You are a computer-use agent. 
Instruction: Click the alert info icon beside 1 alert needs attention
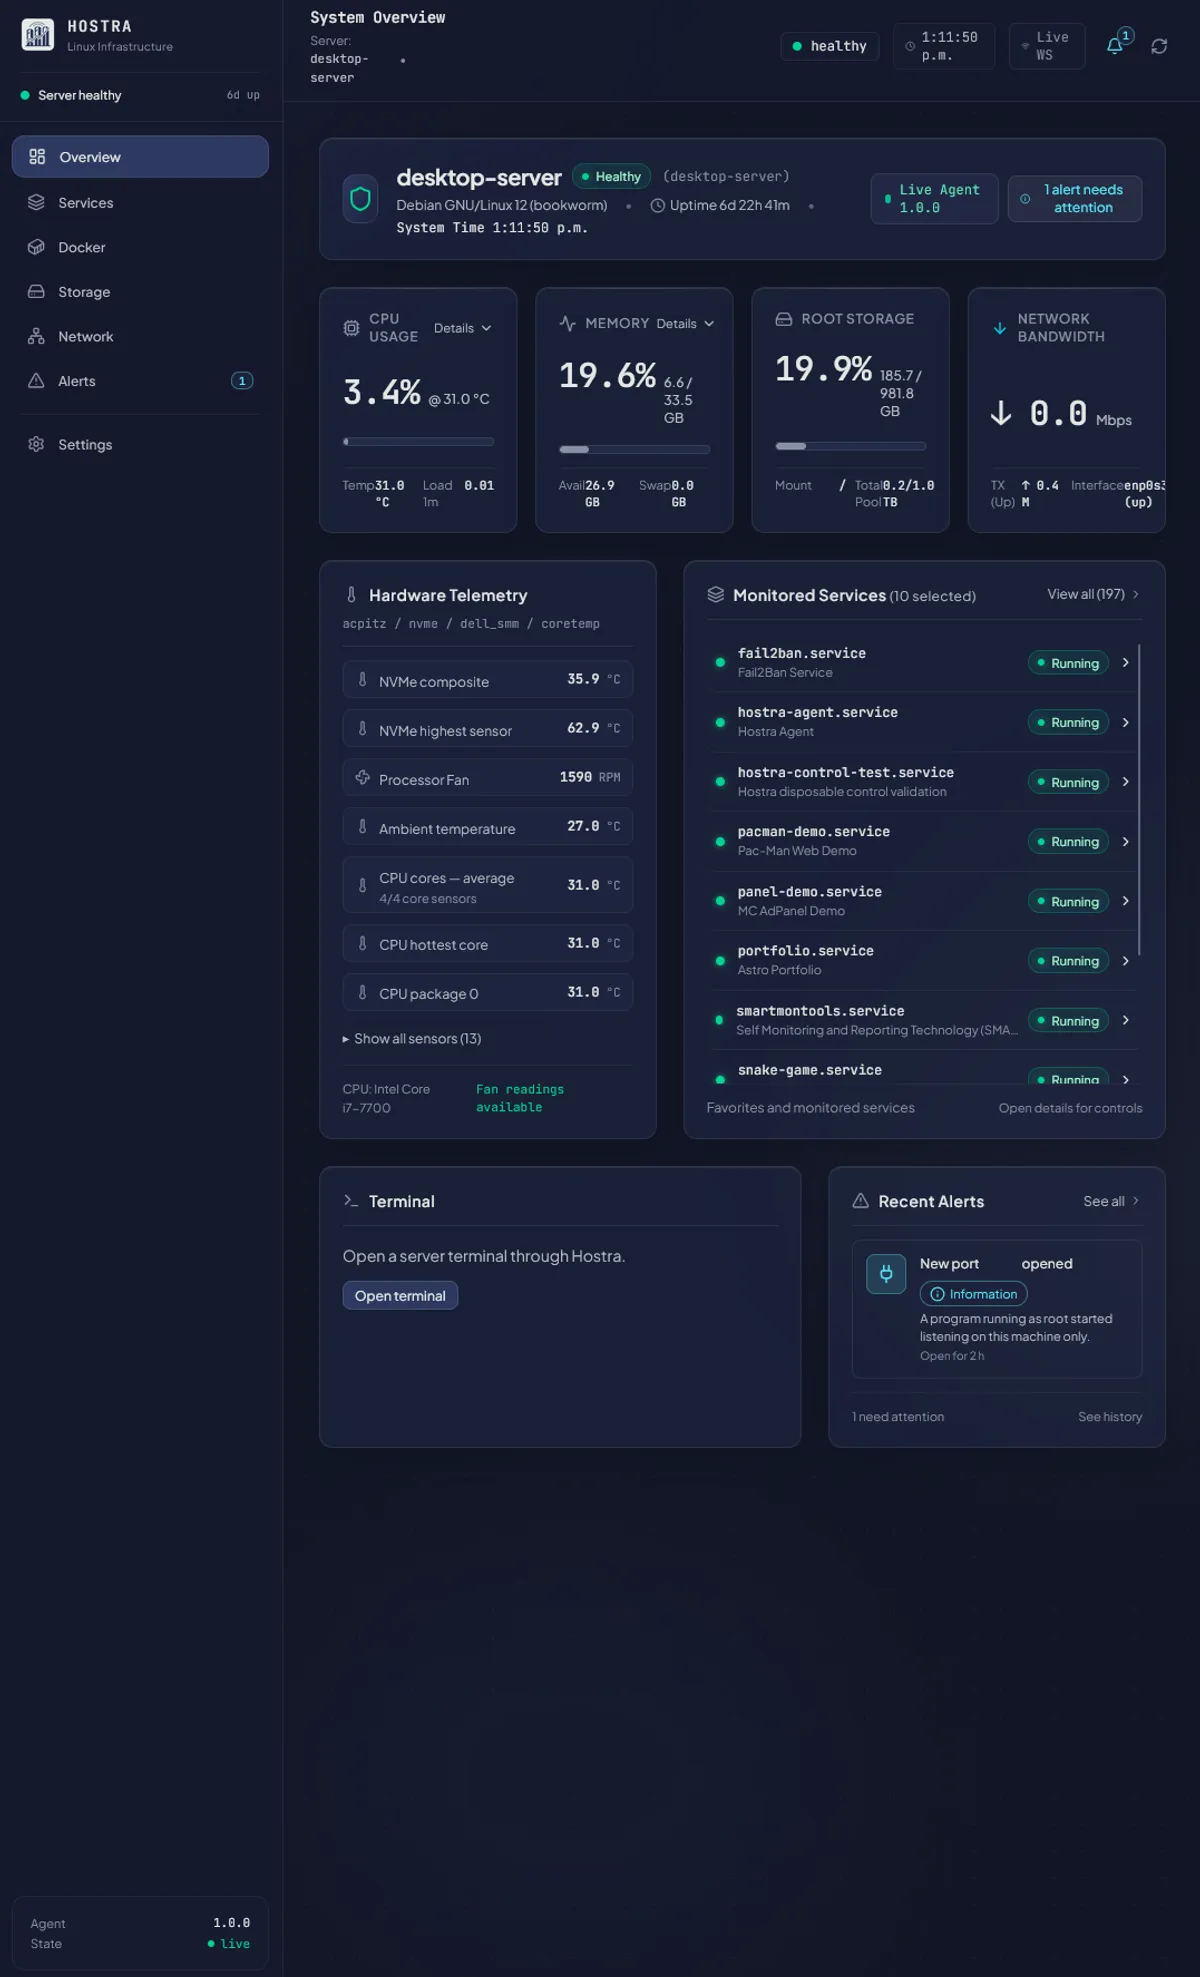click(x=1025, y=199)
